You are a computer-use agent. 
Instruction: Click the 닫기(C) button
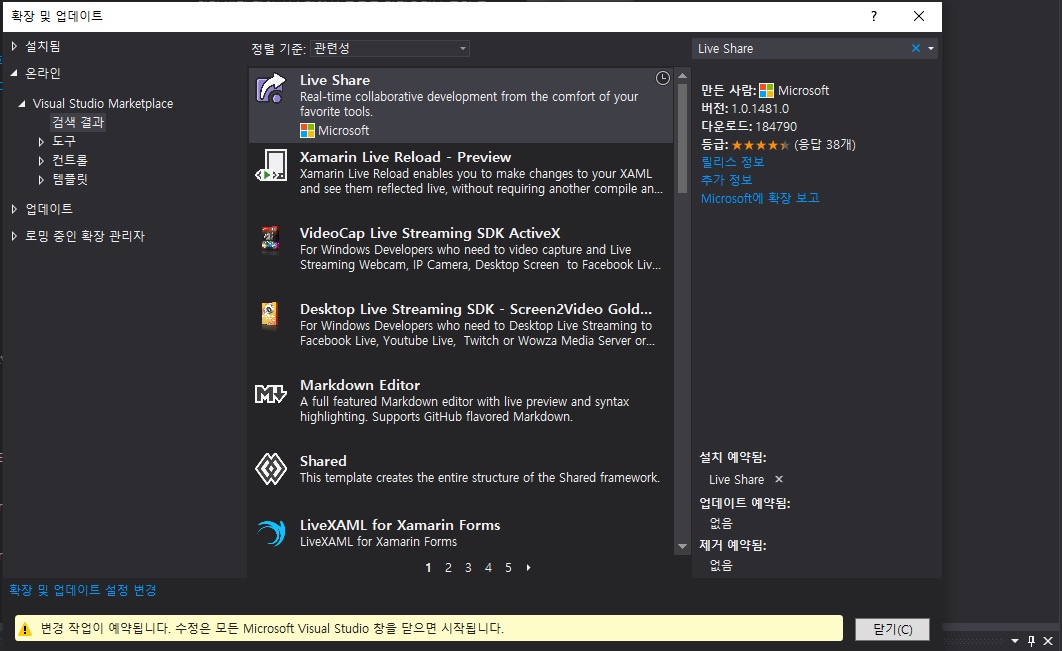892,629
